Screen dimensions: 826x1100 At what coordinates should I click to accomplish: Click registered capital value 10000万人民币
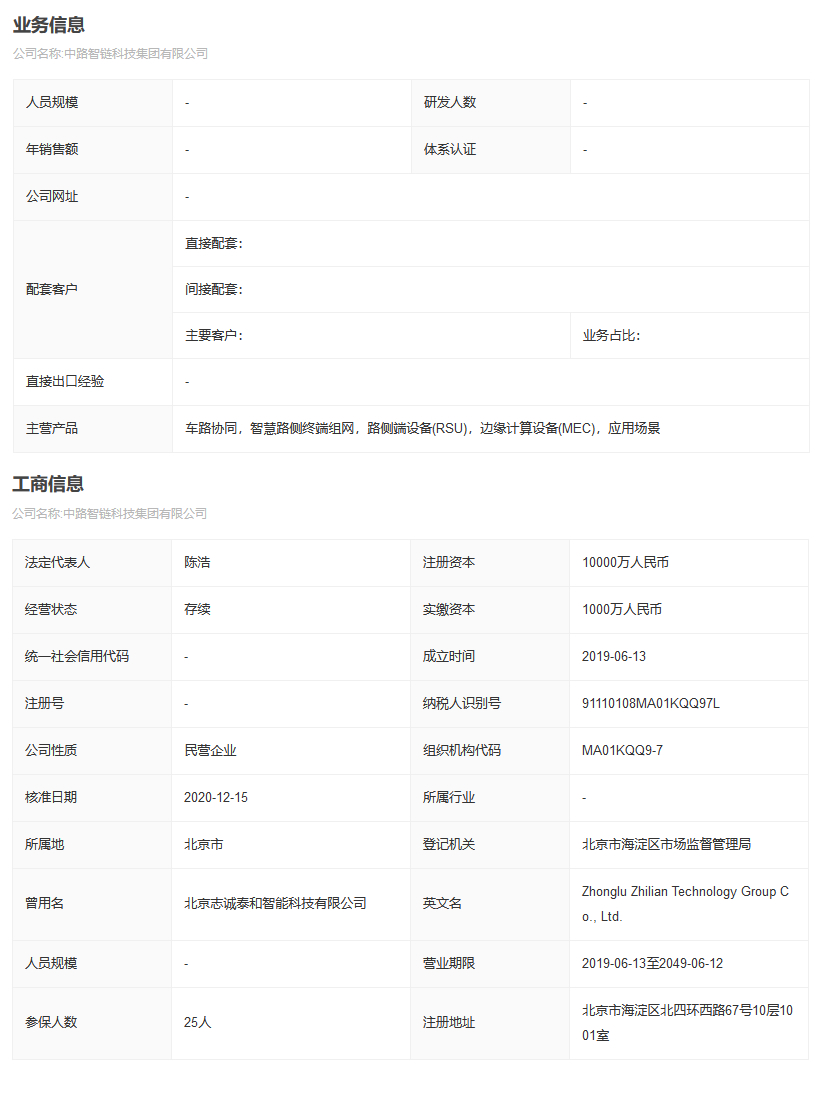625,563
